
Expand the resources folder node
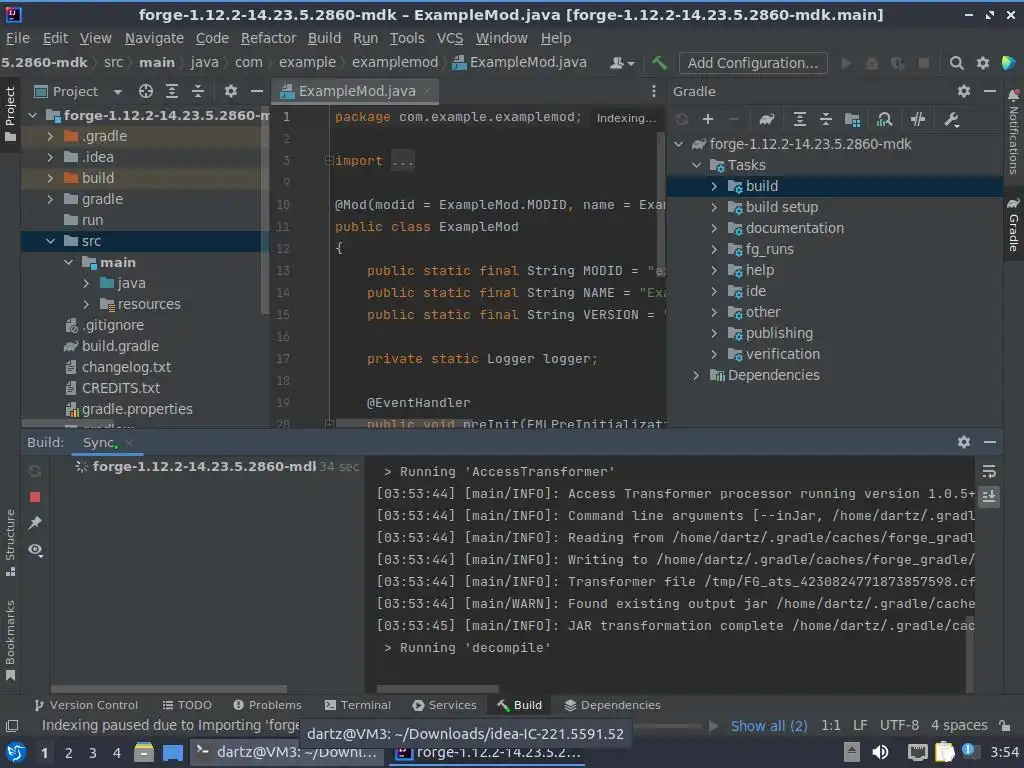[86, 304]
